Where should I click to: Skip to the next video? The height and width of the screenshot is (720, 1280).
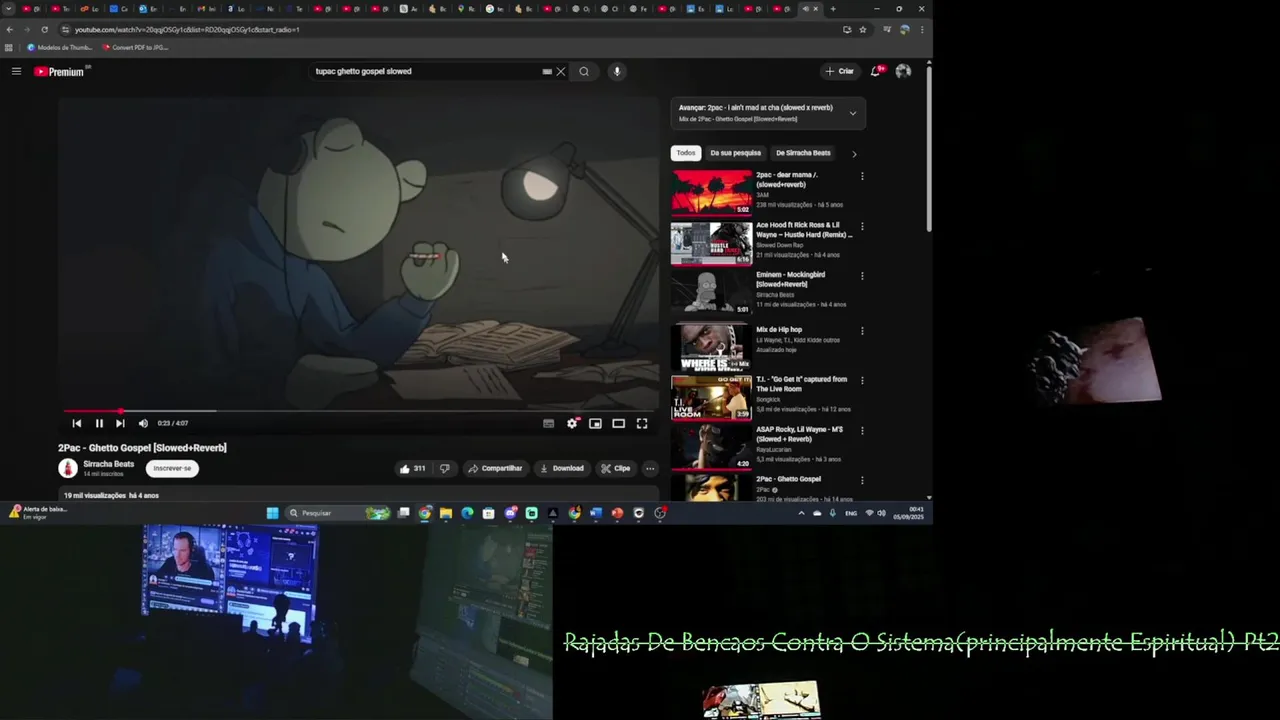click(120, 423)
